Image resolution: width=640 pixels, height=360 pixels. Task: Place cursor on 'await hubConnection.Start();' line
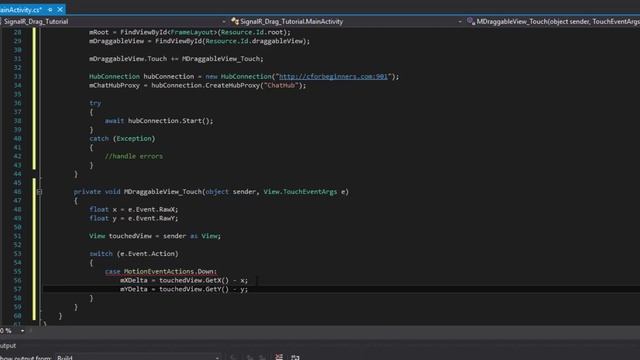click(159, 121)
